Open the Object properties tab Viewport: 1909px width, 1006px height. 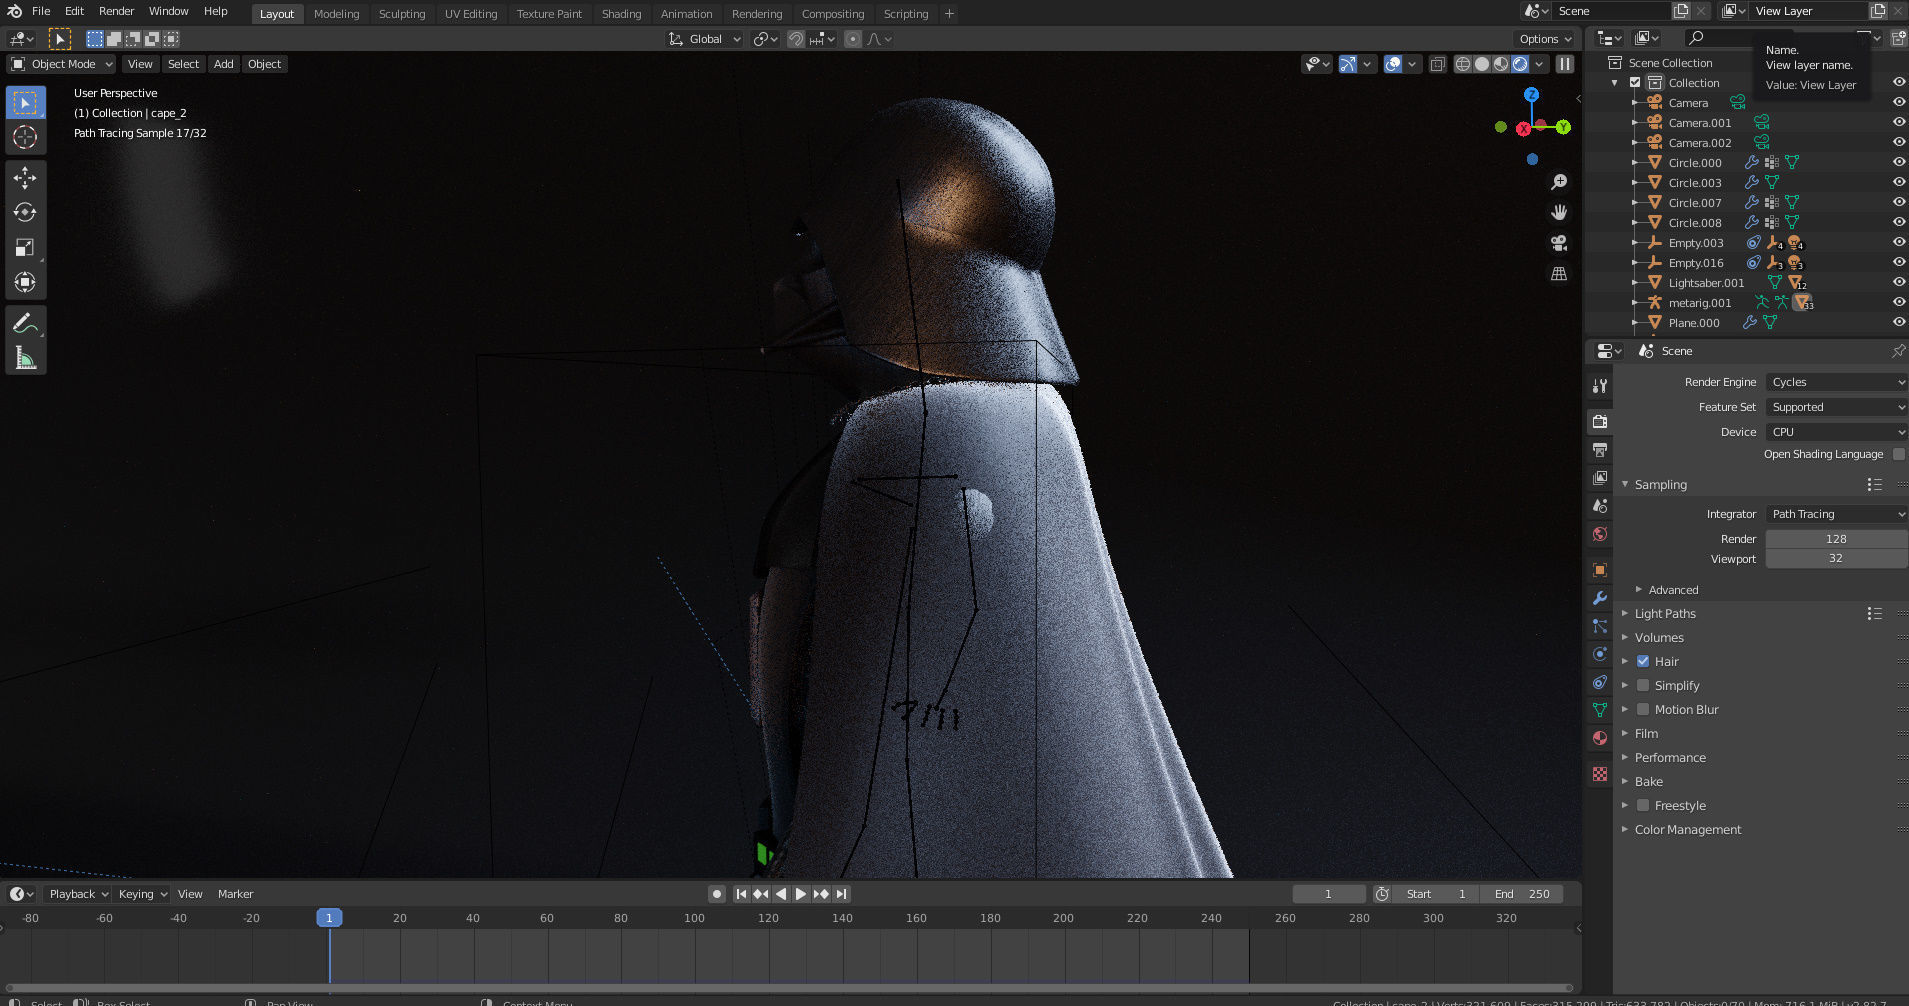1600,570
